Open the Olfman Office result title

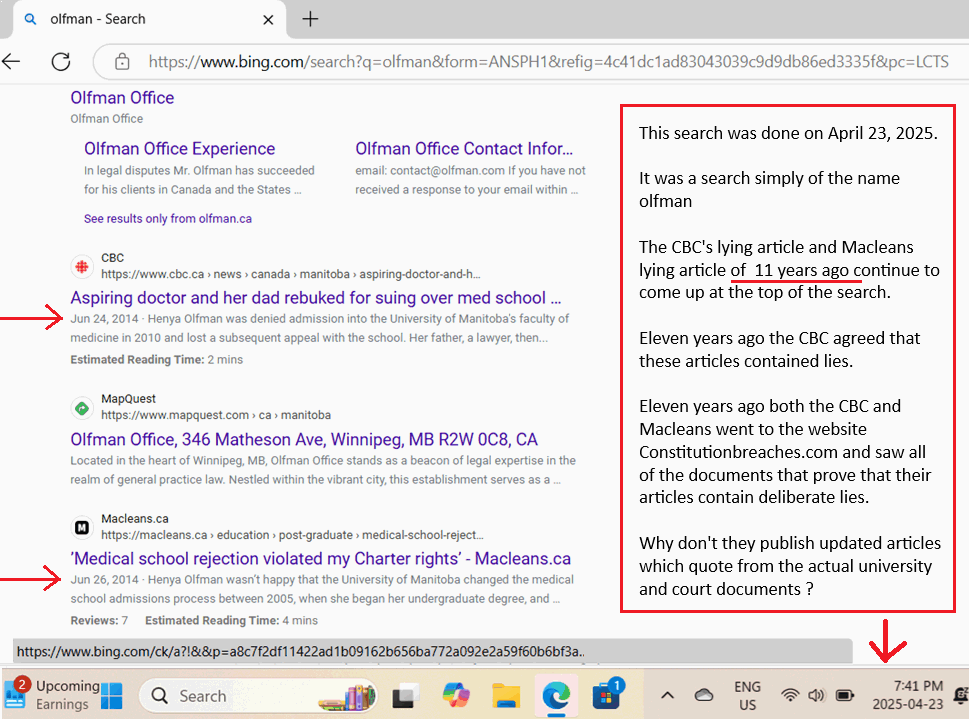point(122,98)
